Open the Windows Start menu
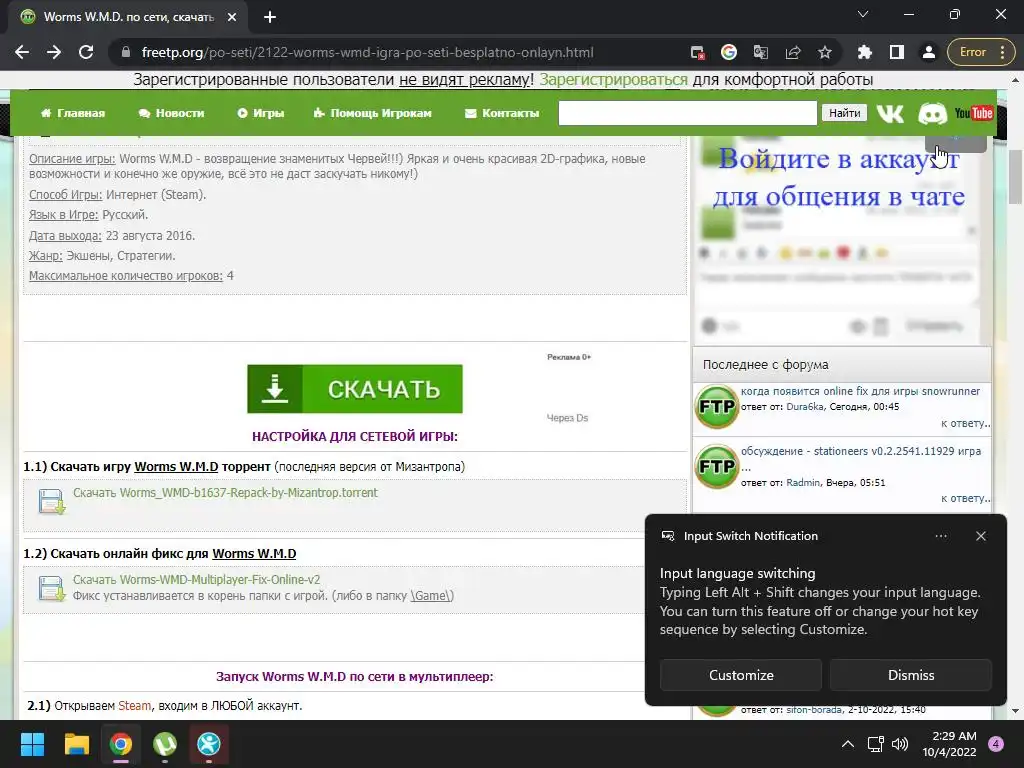This screenshot has width=1024, height=768. point(32,744)
